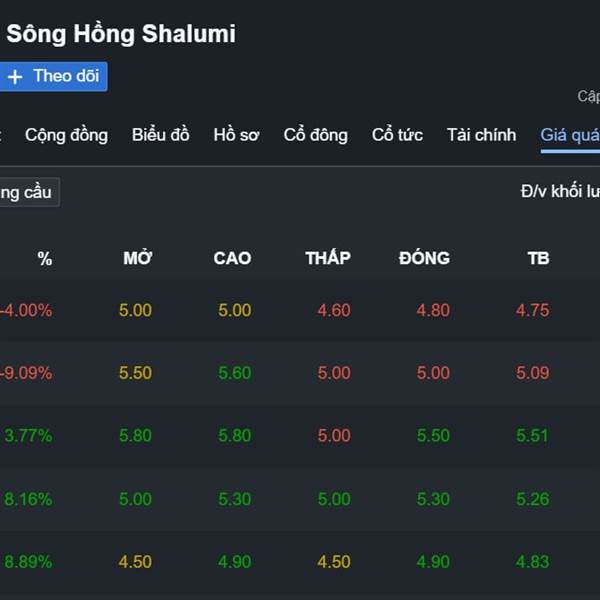Click the plus icon on Theo dõi

pyautogui.click(x=15, y=77)
